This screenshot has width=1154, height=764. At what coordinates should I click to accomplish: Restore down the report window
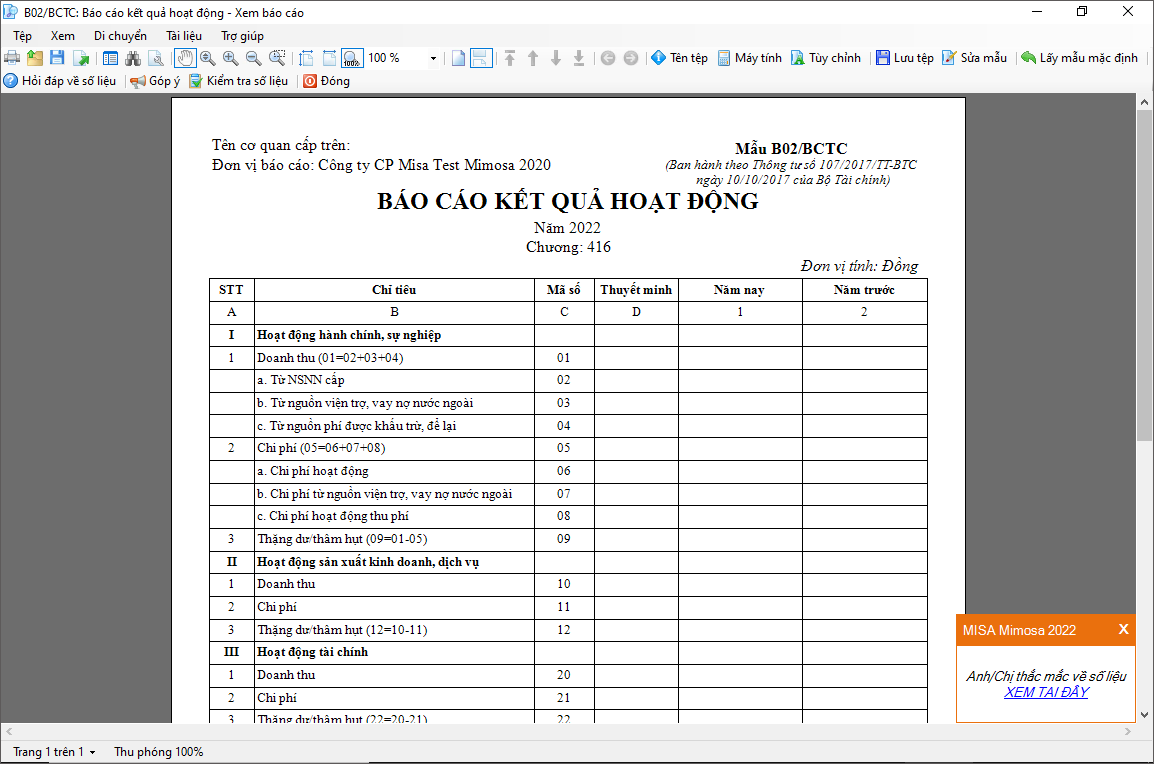click(x=1082, y=12)
